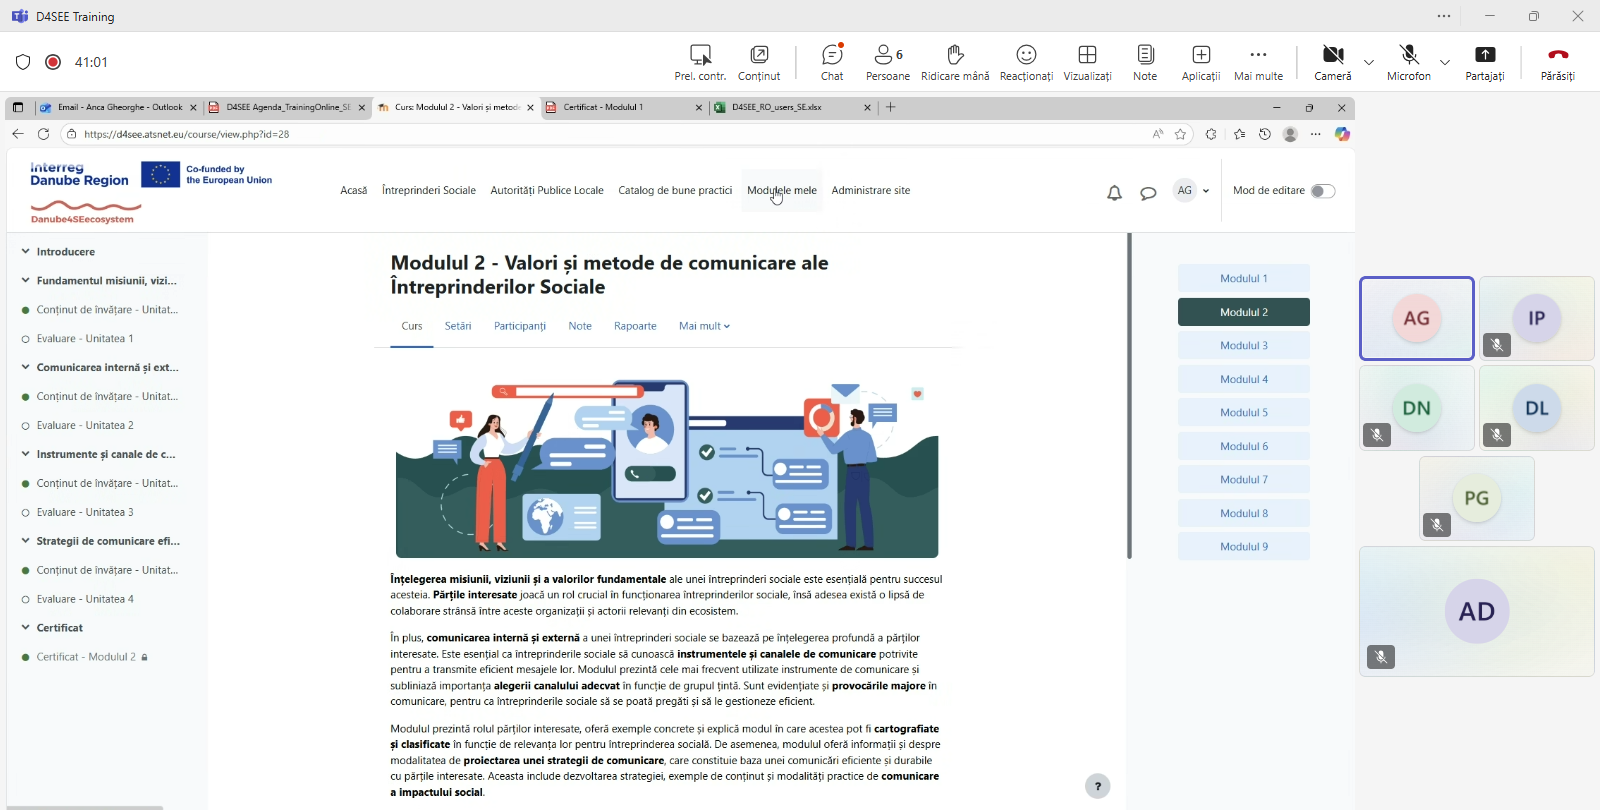Collapse Instrumente și canale section
1600x810 pixels.
point(25,454)
